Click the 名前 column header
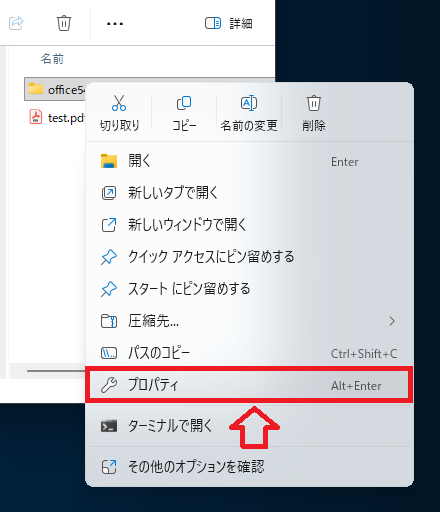Viewport: 440px width, 512px height. [52, 59]
